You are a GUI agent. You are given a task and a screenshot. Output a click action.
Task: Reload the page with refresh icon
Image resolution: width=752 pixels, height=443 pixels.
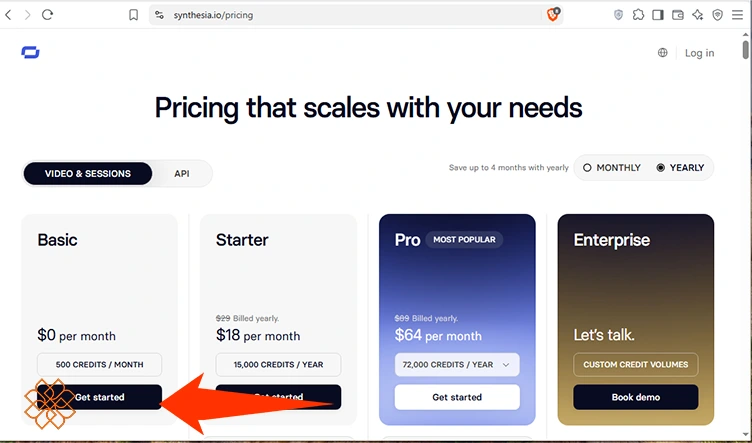point(47,15)
